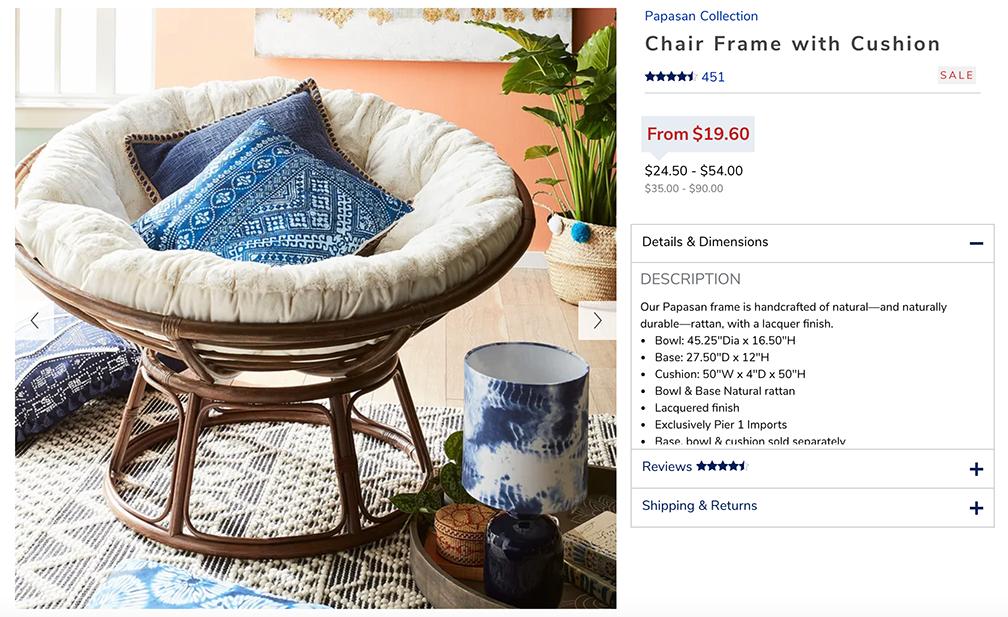This screenshot has height=617, width=1008.
Task: Click the main papasan chair product photo
Action: 316,308
